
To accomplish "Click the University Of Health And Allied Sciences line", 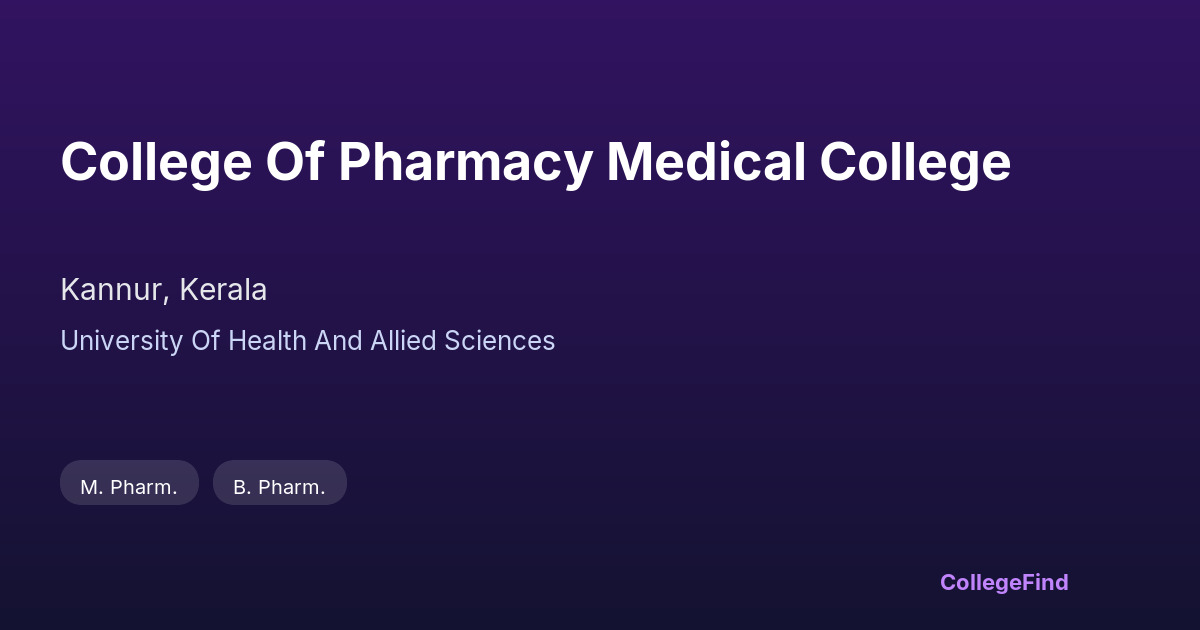I will pyautogui.click(x=307, y=341).
